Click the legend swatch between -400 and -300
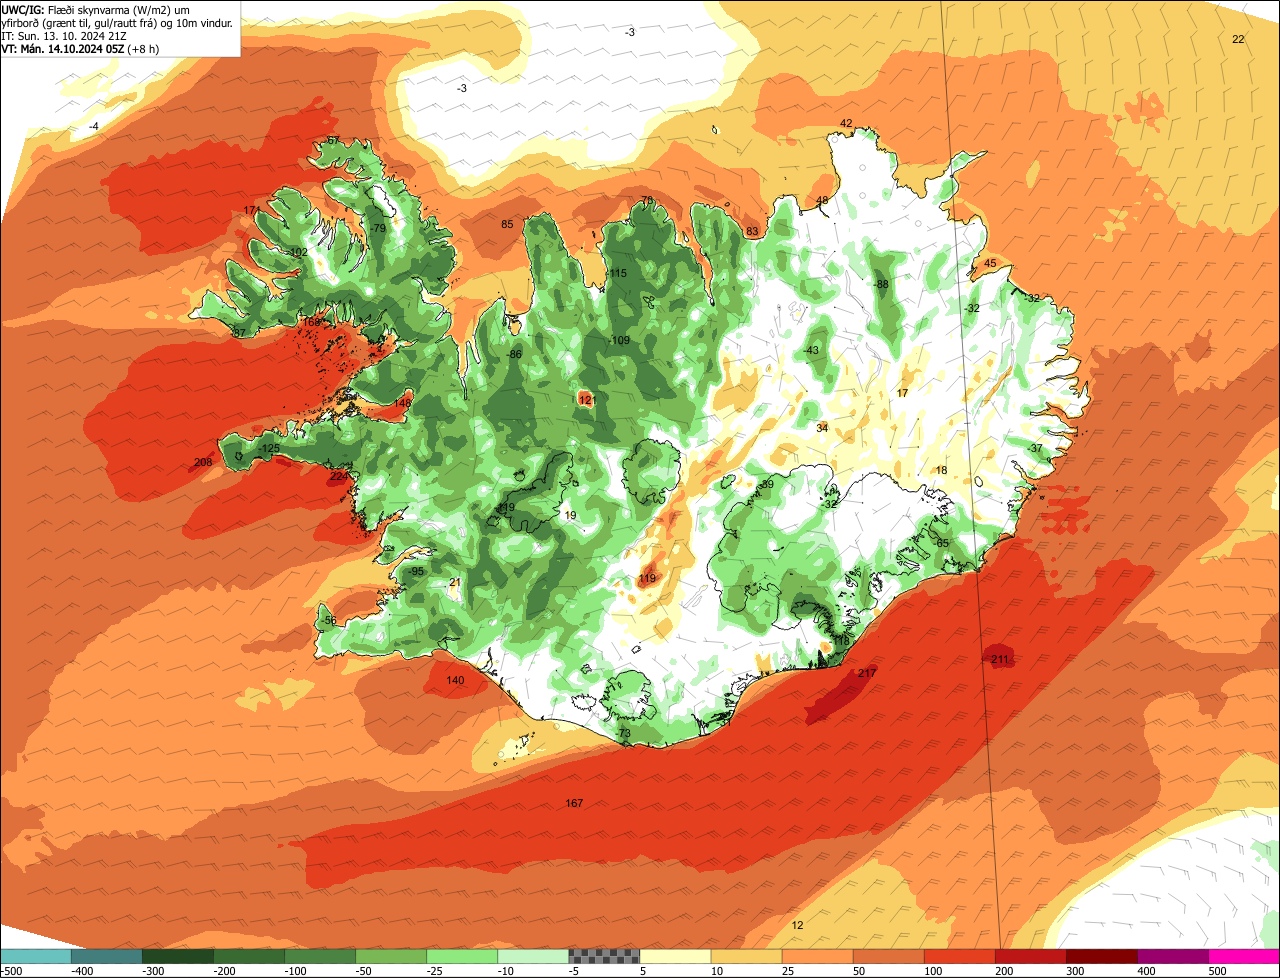This screenshot has height=978, width=1280. [107, 956]
